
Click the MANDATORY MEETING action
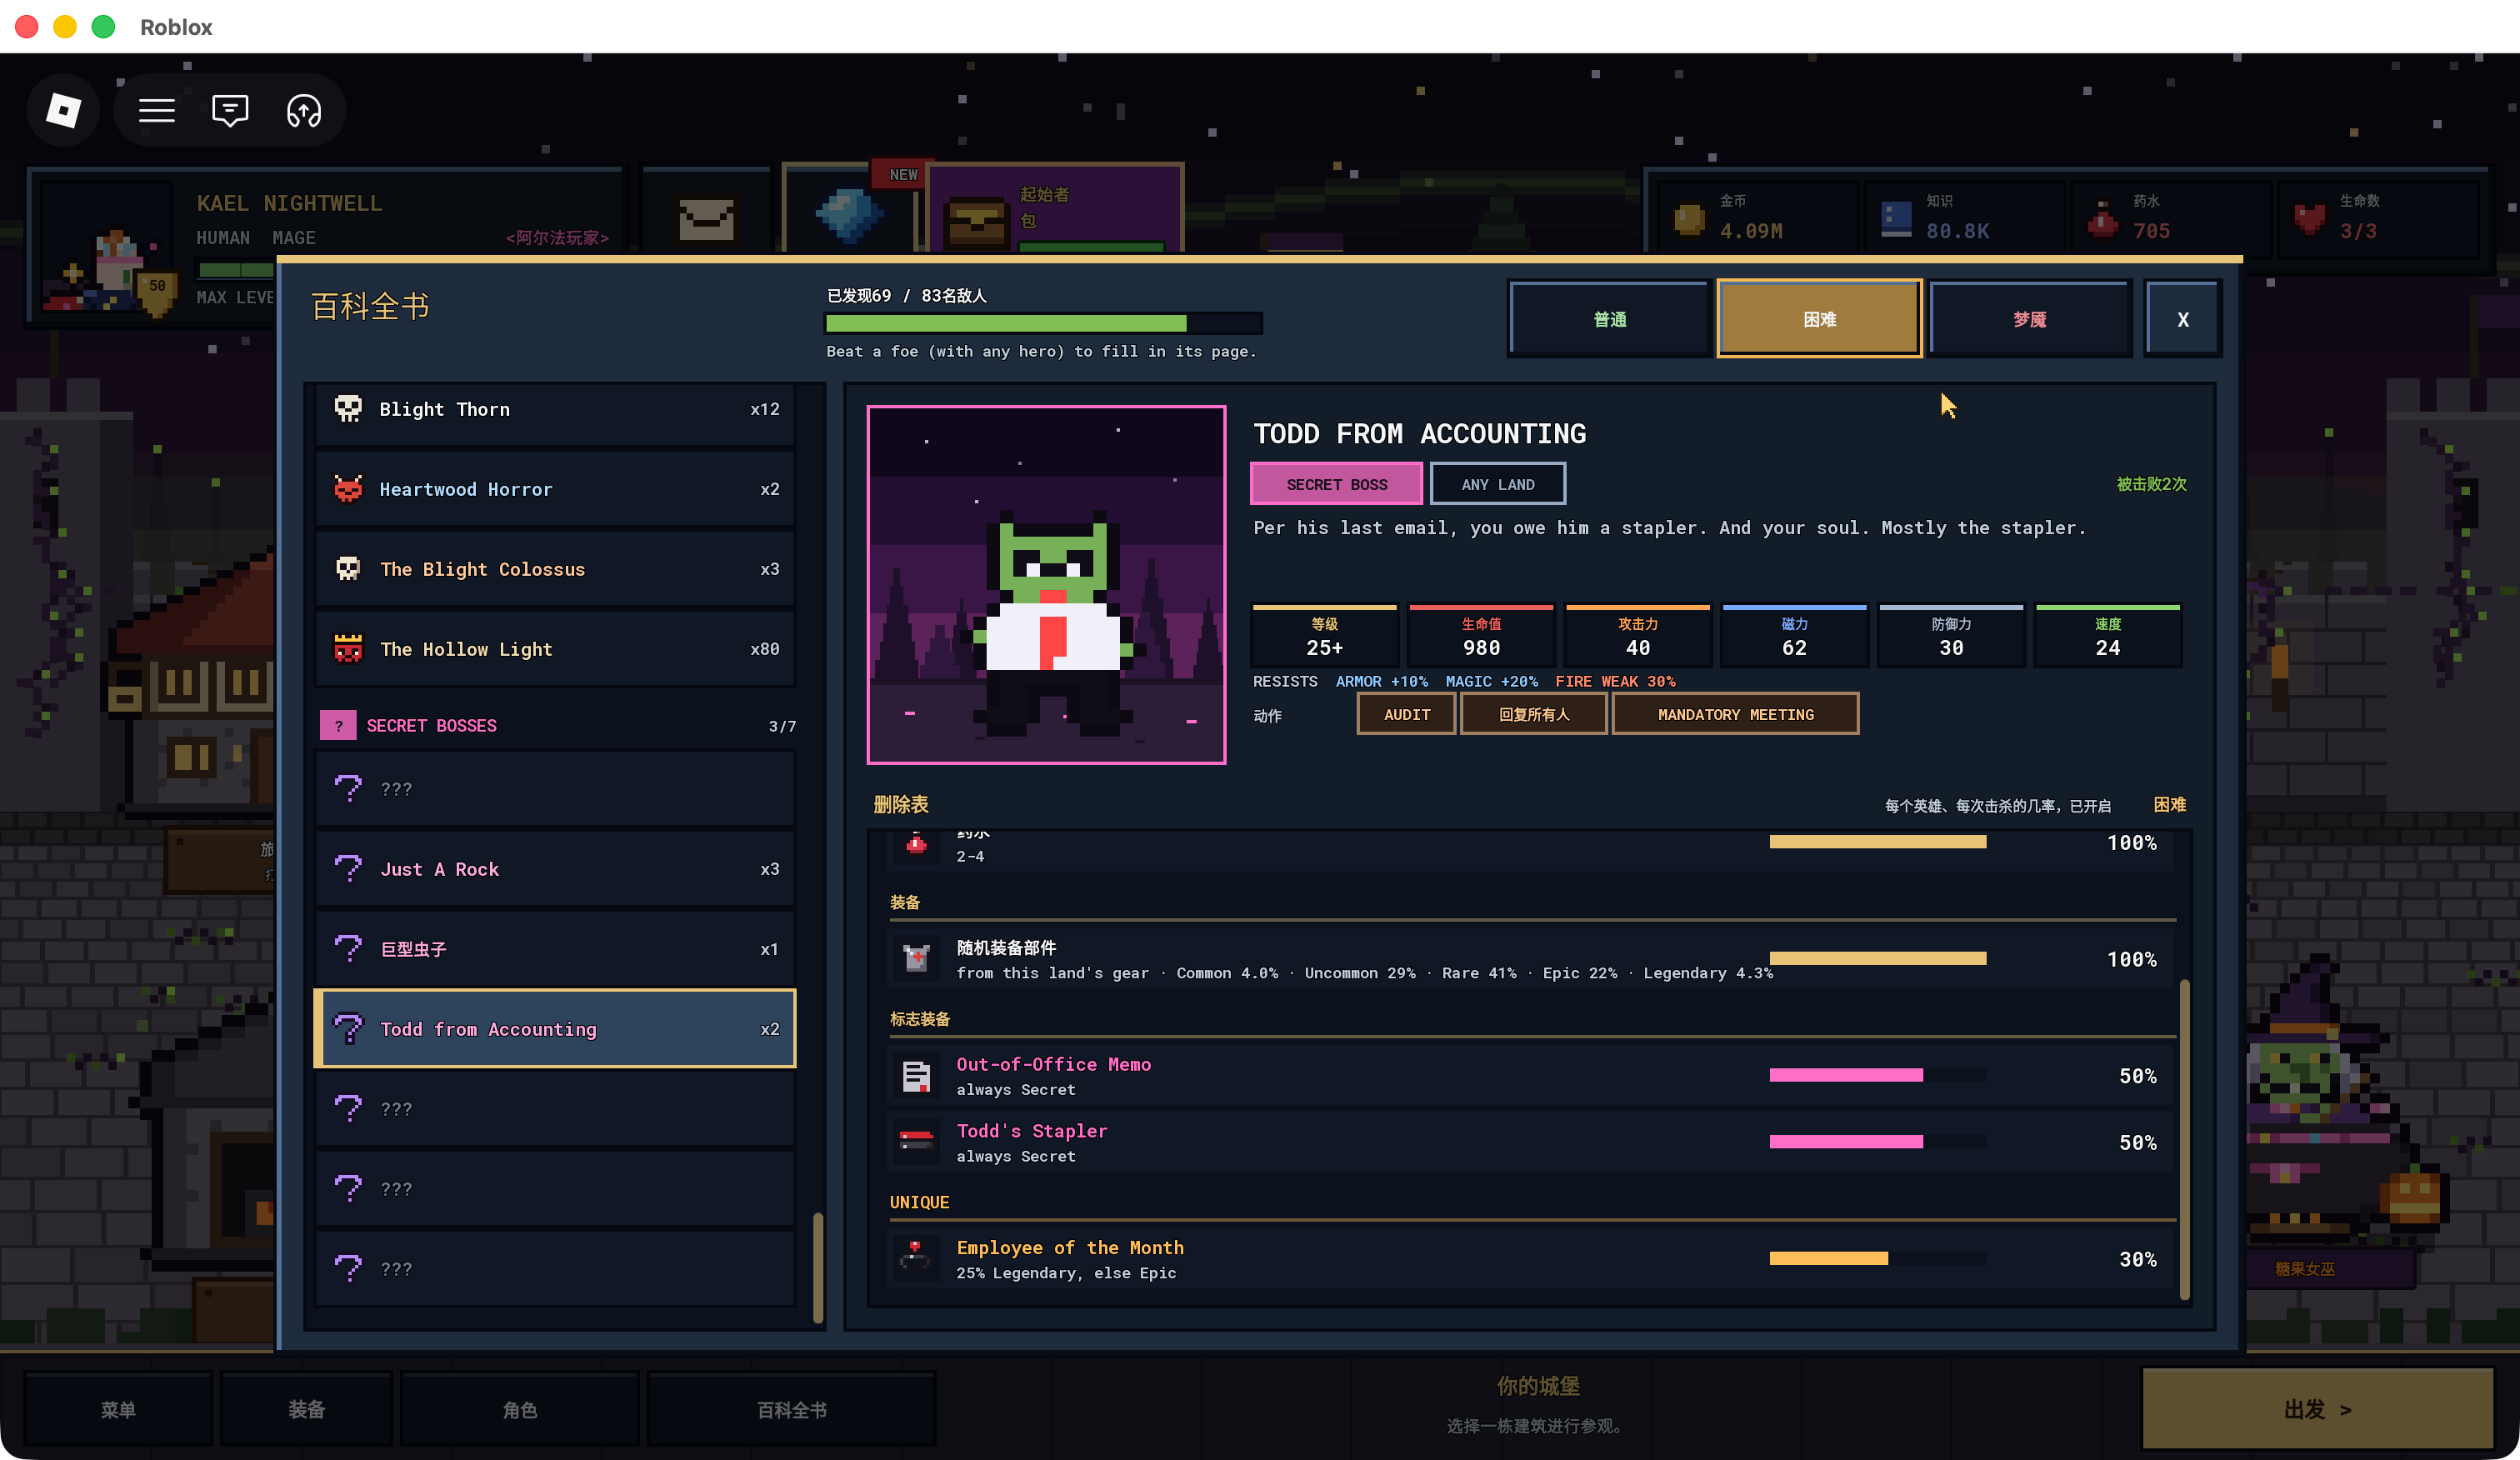point(1735,714)
